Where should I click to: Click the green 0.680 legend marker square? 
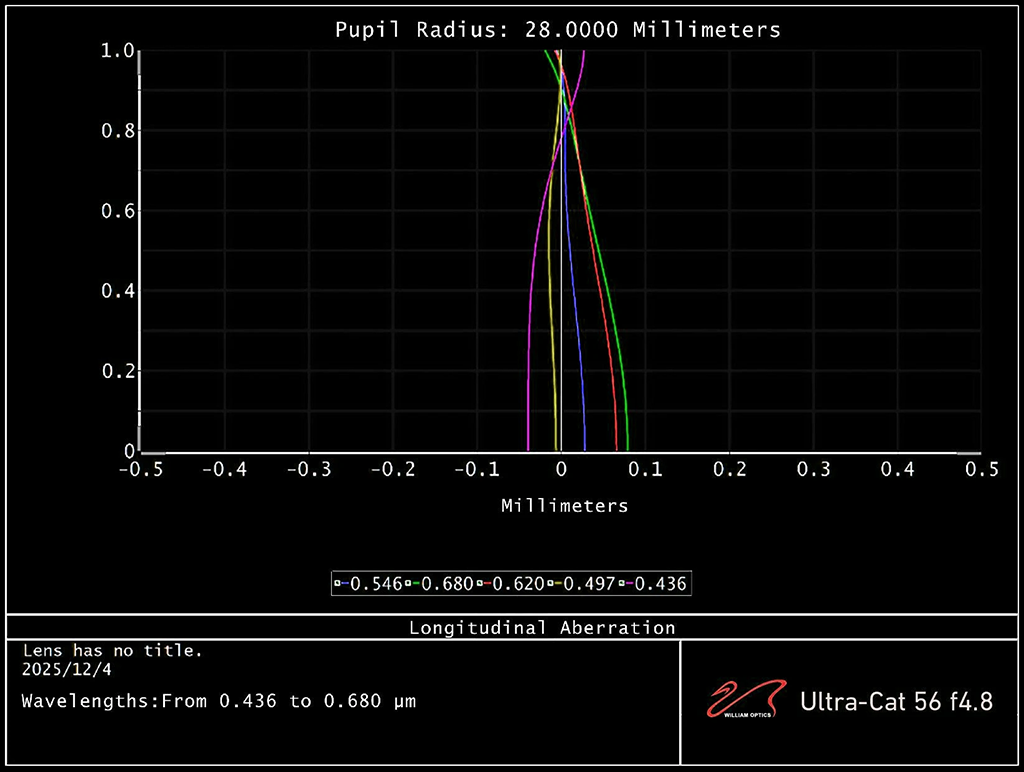[x=407, y=583]
